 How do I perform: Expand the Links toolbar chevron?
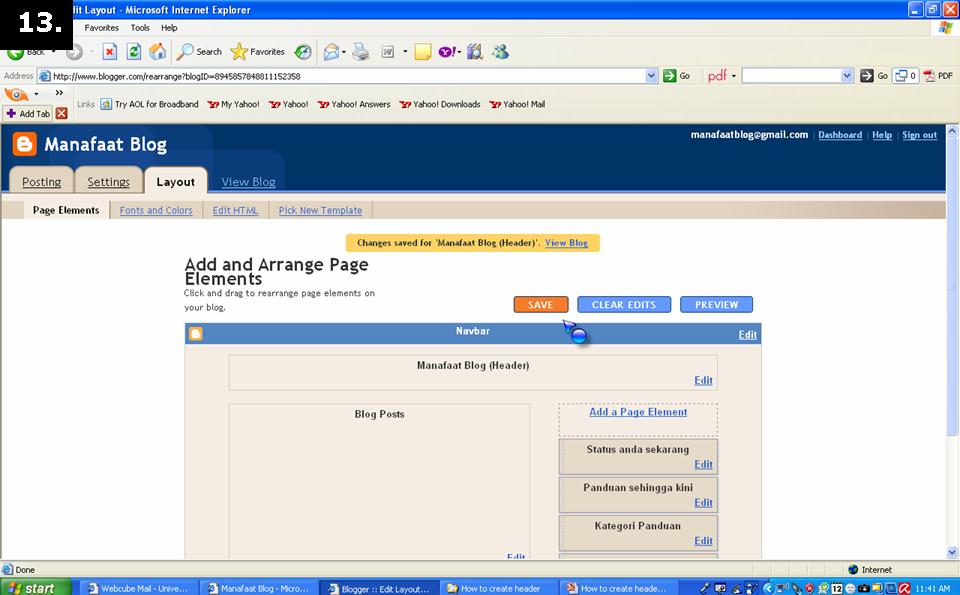click(59, 93)
